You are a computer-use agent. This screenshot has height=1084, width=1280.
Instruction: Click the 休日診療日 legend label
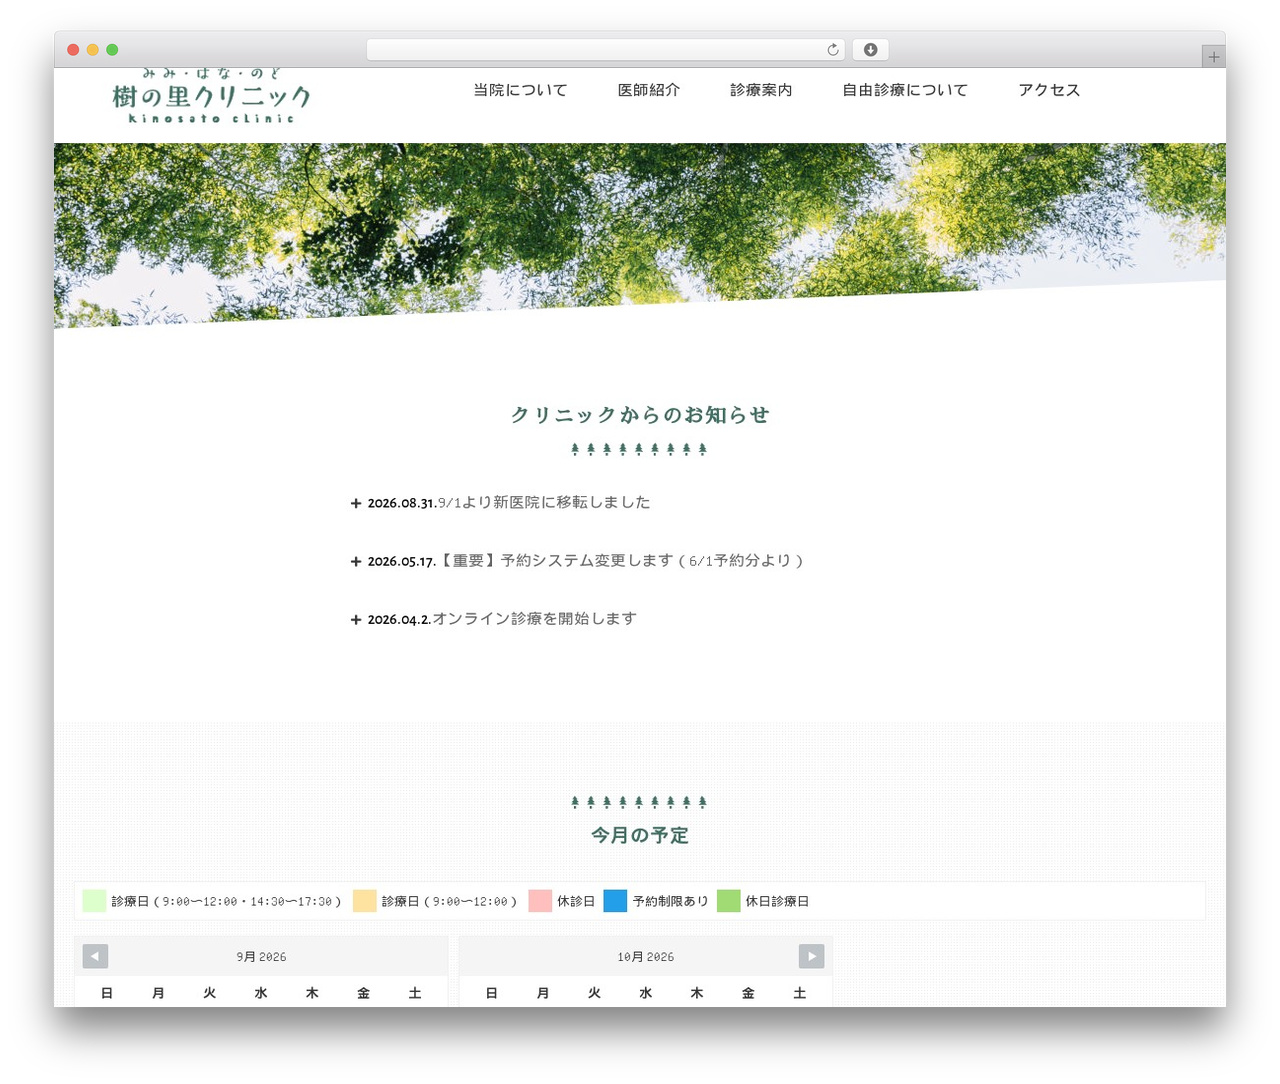777,901
